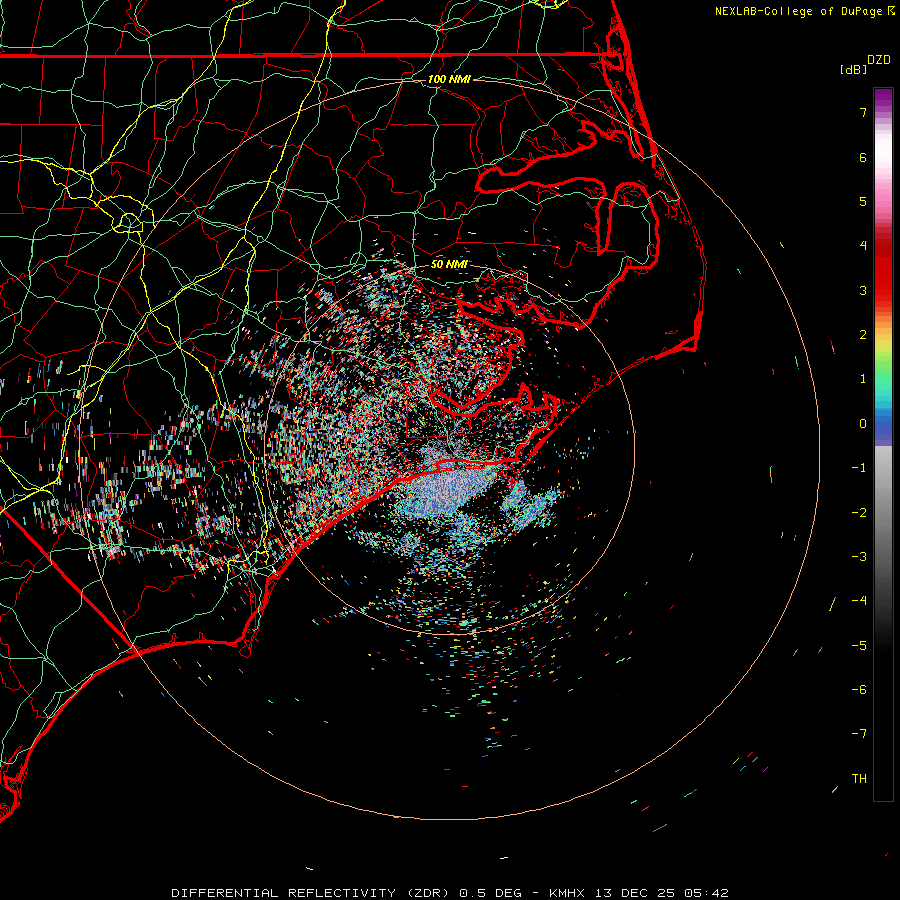
Task: Click the -6 value on the color scale
Action: pyautogui.click(x=859, y=690)
